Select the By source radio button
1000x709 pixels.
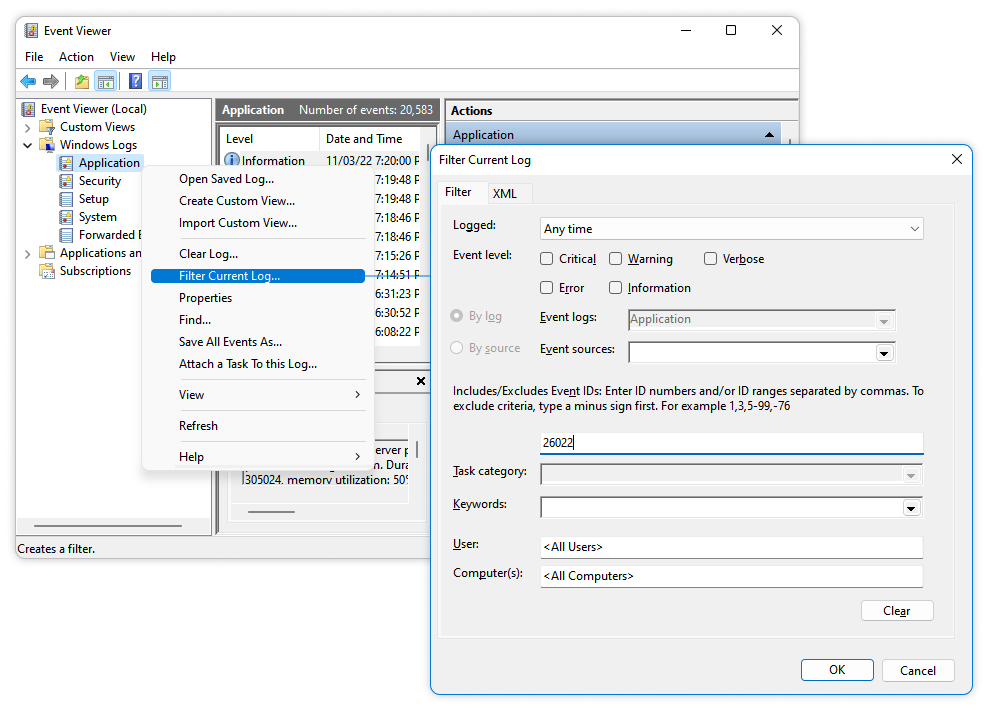pyautogui.click(x=457, y=348)
